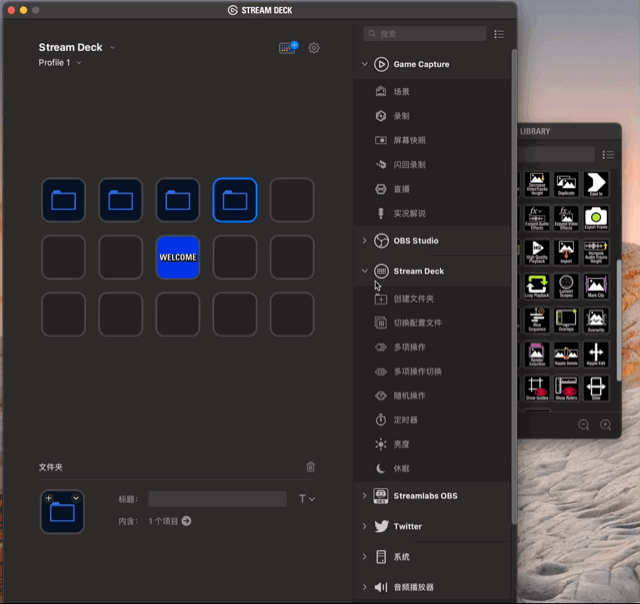Expand the 系统 system category
The image size is (640, 604).
tap(364, 557)
